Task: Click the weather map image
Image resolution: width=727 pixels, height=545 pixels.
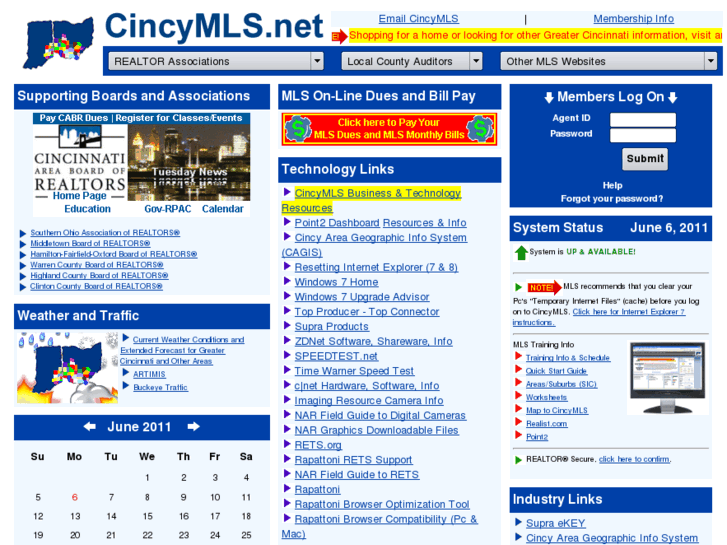Action: point(67,367)
